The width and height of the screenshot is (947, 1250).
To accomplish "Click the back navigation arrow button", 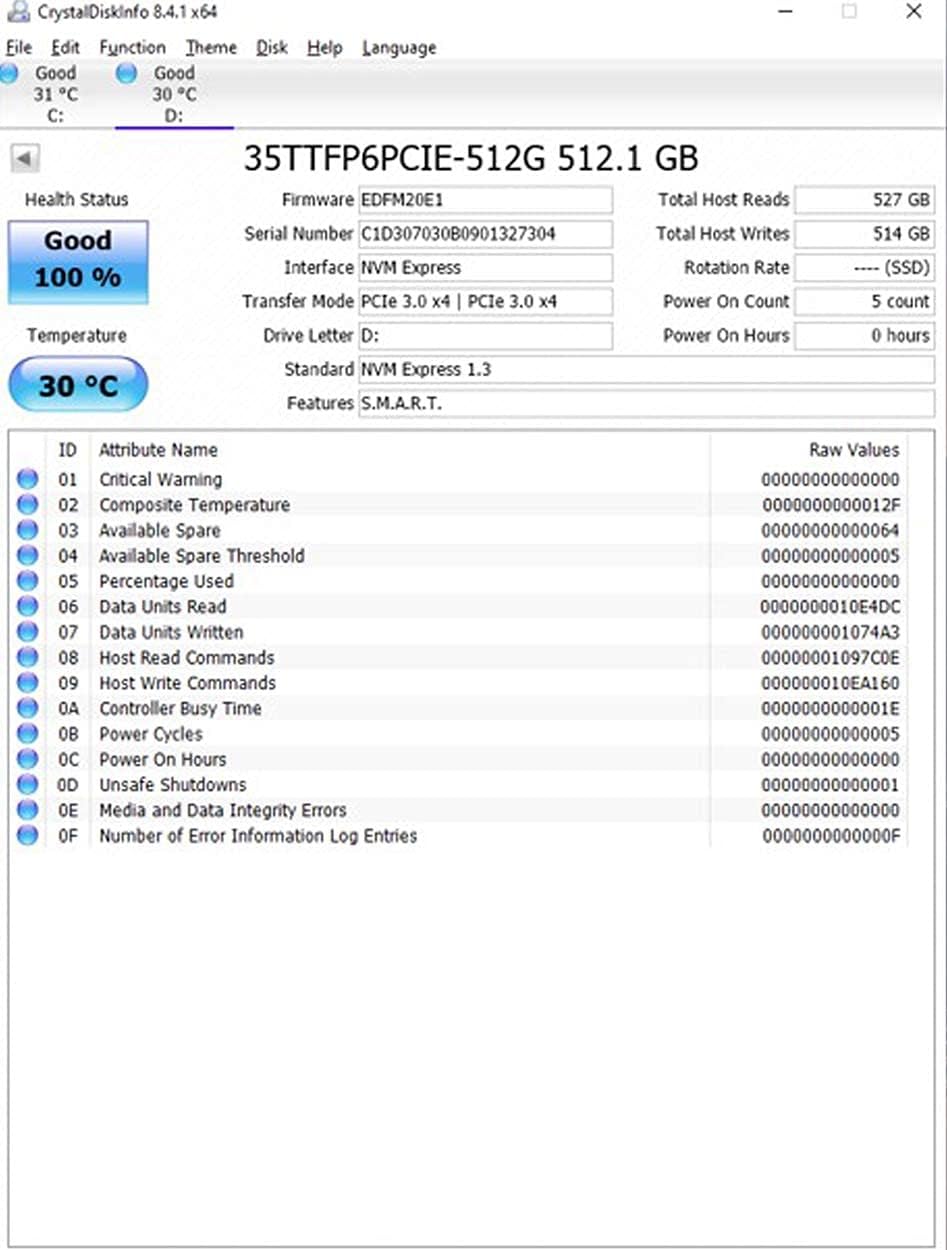I will point(24,160).
